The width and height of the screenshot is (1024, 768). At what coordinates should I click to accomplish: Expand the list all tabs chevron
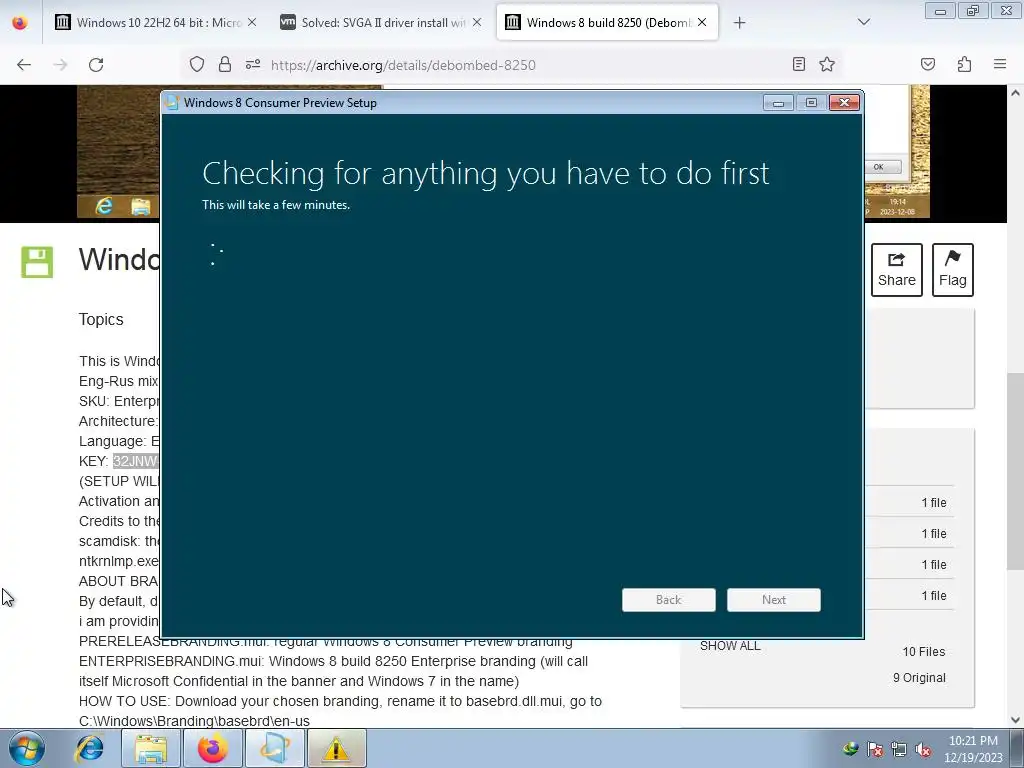click(864, 22)
